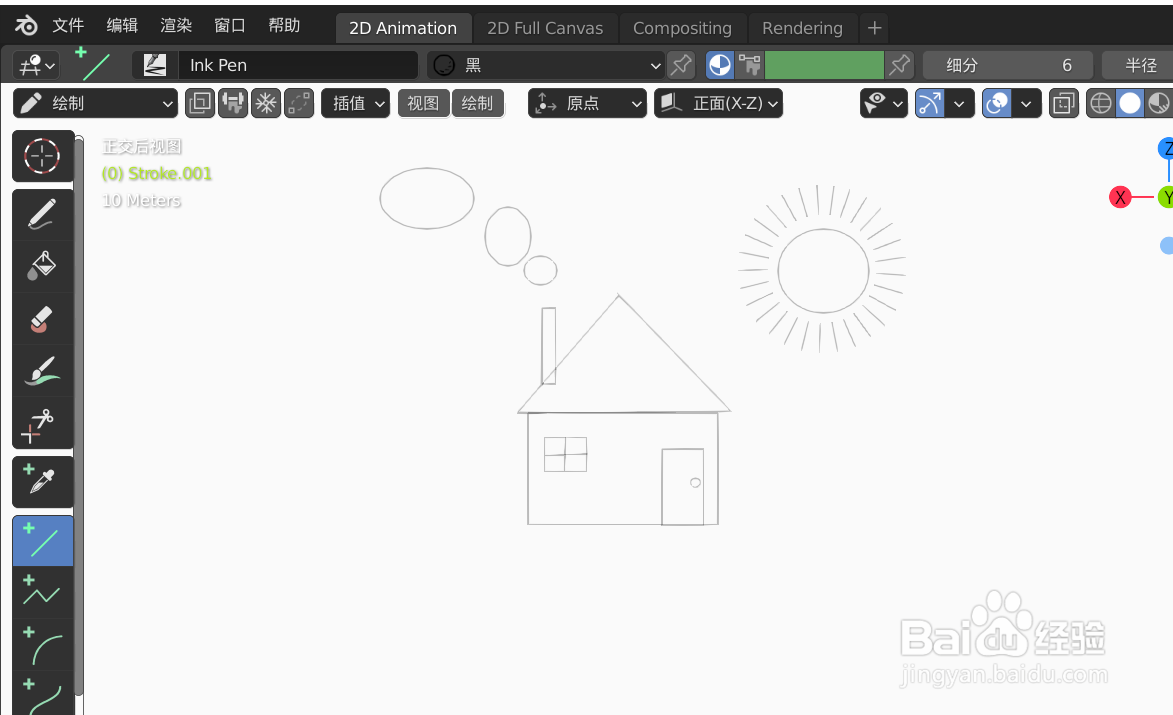This screenshot has height=715, width=1173.
Task: Open the 窗口 menu
Action: point(230,26)
